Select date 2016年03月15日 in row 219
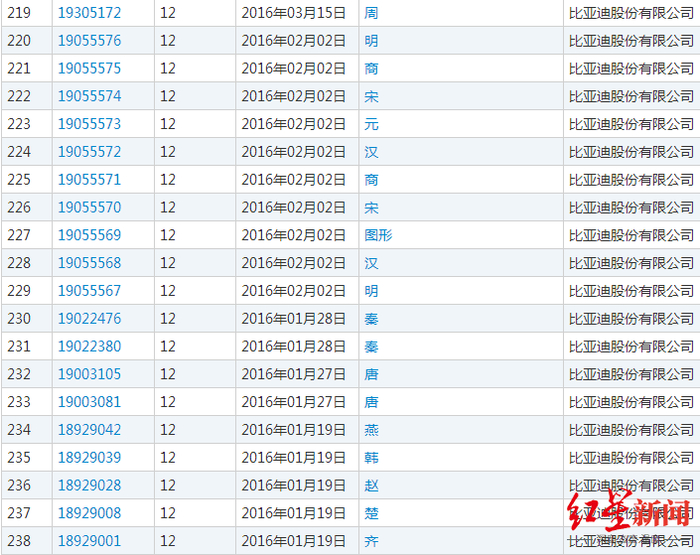This screenshot has height=555, width=700. (x=294, y=13)
